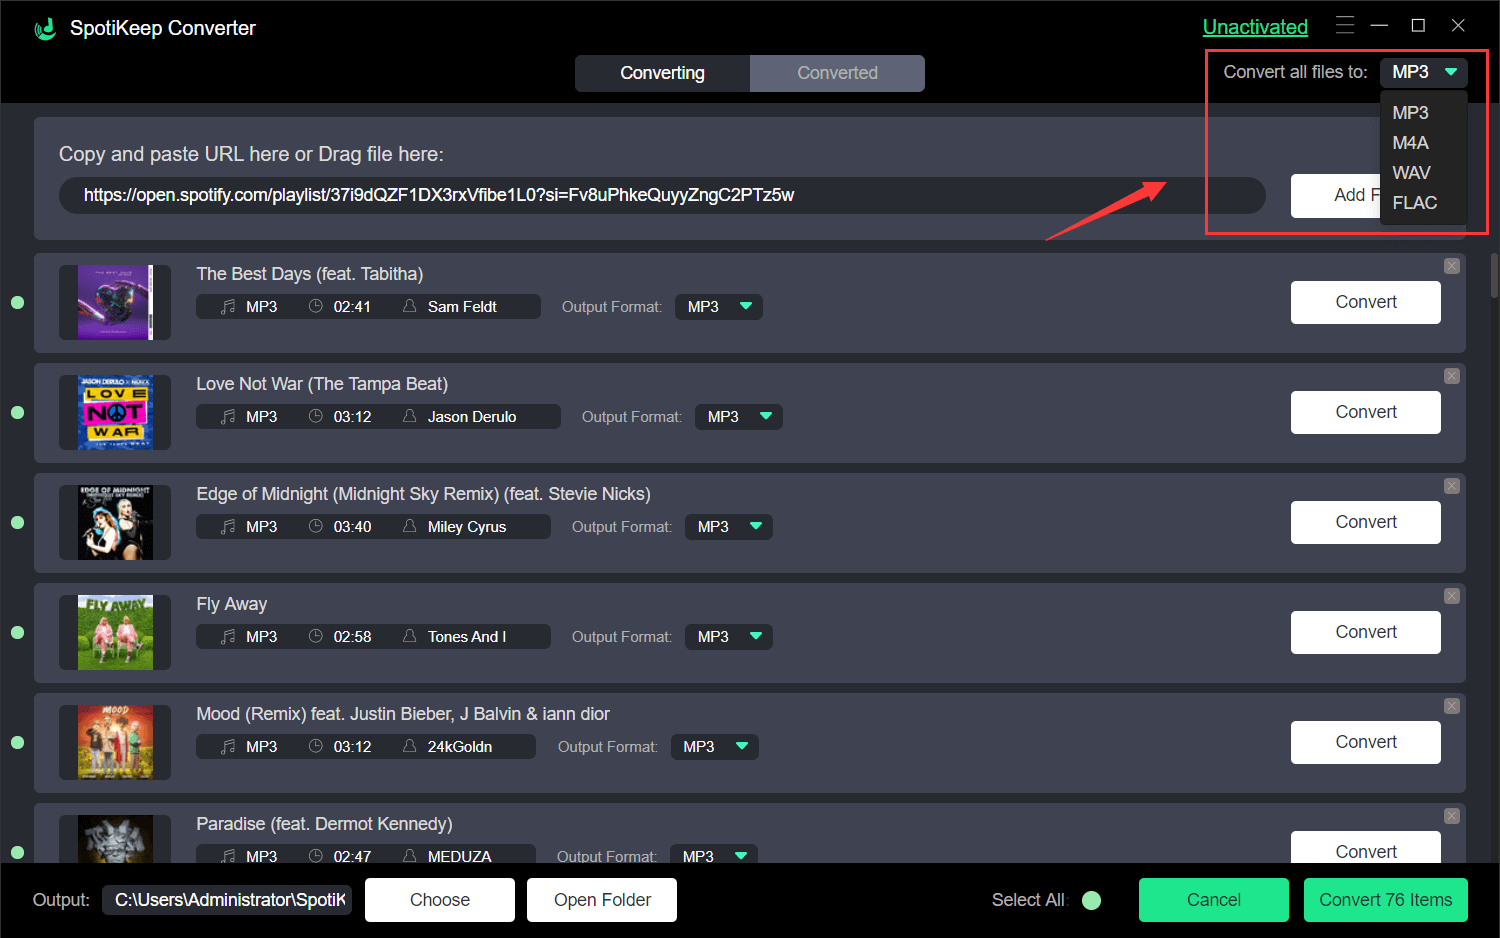Open Output Format dropdown for Edge of Midnight

[729, 527]
